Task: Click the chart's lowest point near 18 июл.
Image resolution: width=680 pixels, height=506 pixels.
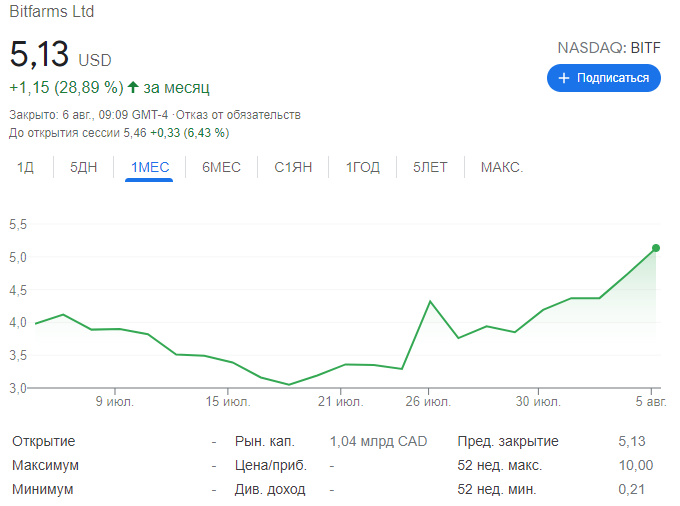Action: pos(289,384)
